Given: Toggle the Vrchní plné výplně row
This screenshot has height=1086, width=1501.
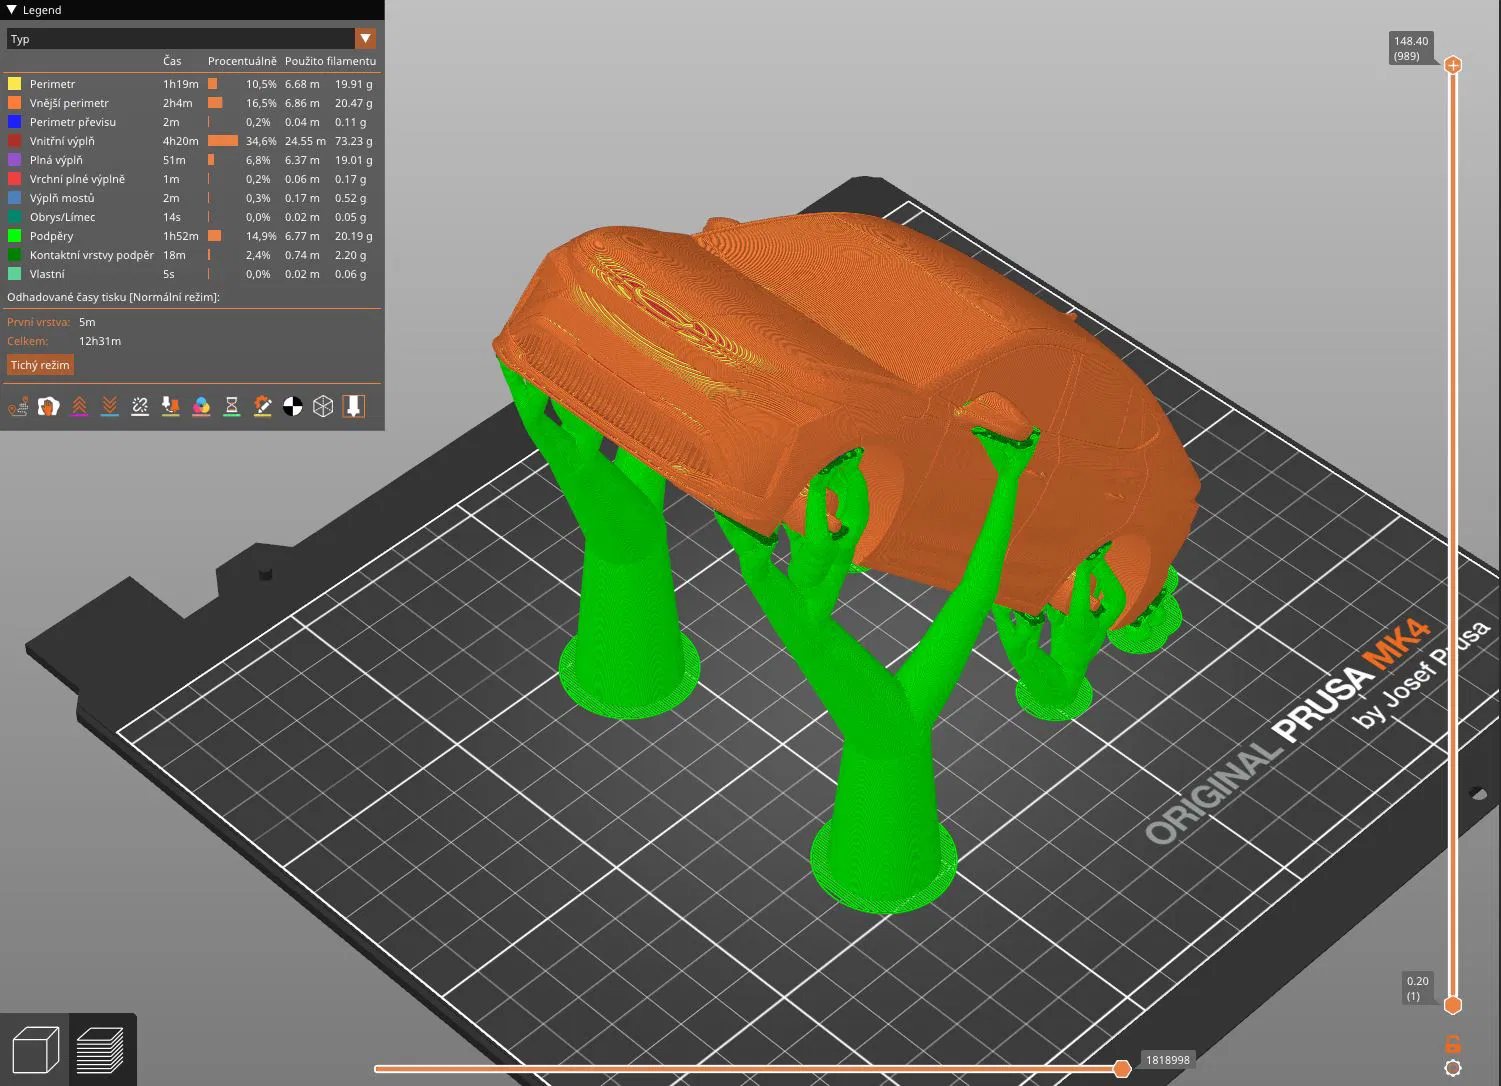Looking at the screenshot, I should [x=191, y=179].
